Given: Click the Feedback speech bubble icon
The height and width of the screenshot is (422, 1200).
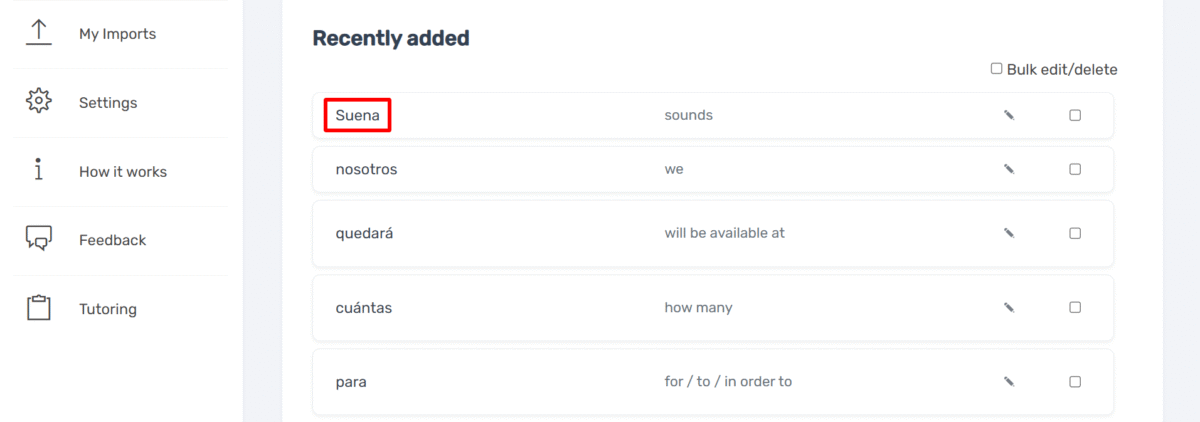Looking at the screenshot, I should coord(38,239).
